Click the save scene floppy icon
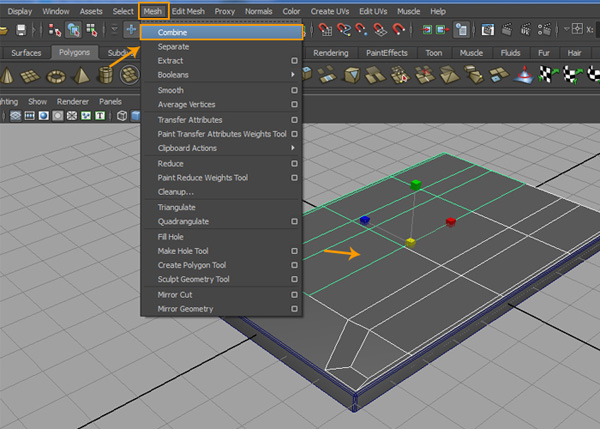This screenshot has height=429, width=600. tap(21, 30)
